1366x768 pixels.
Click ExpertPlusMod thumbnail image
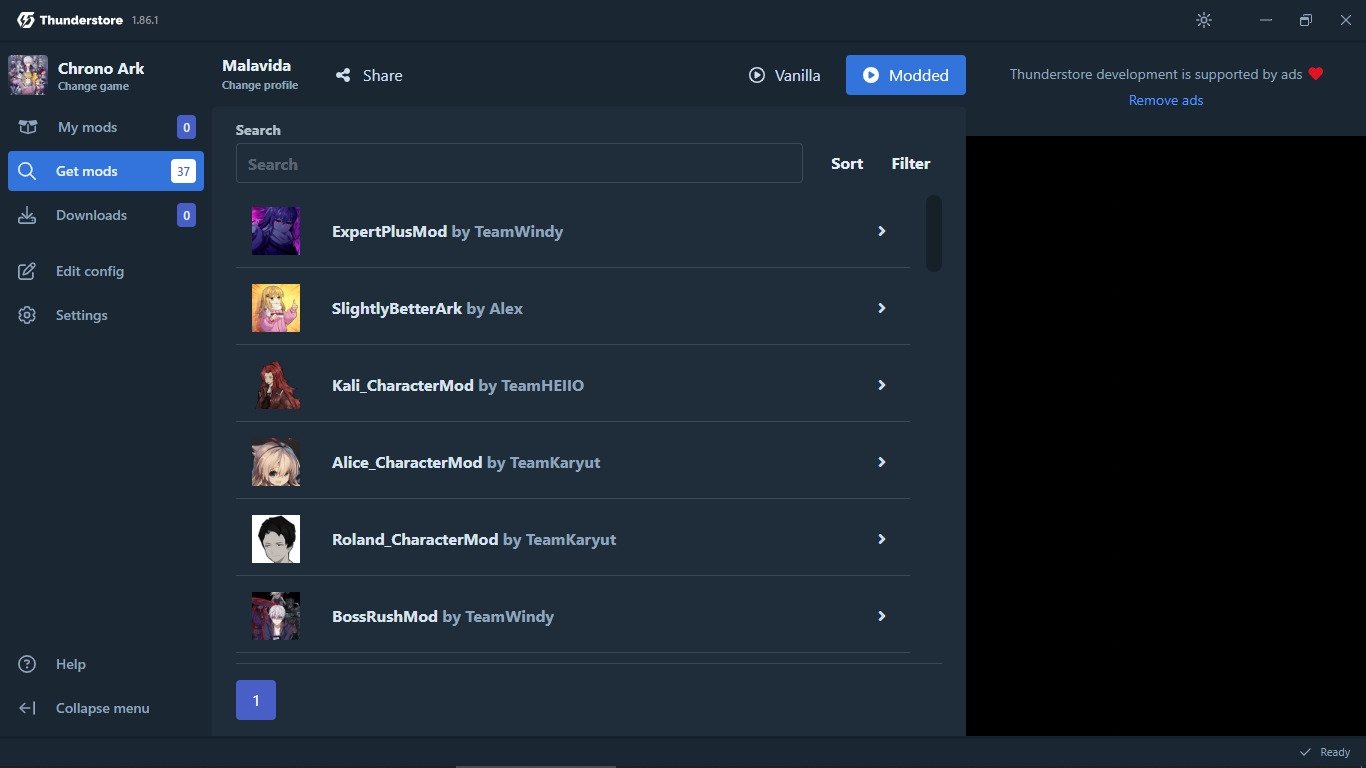[x=276, y=231]
